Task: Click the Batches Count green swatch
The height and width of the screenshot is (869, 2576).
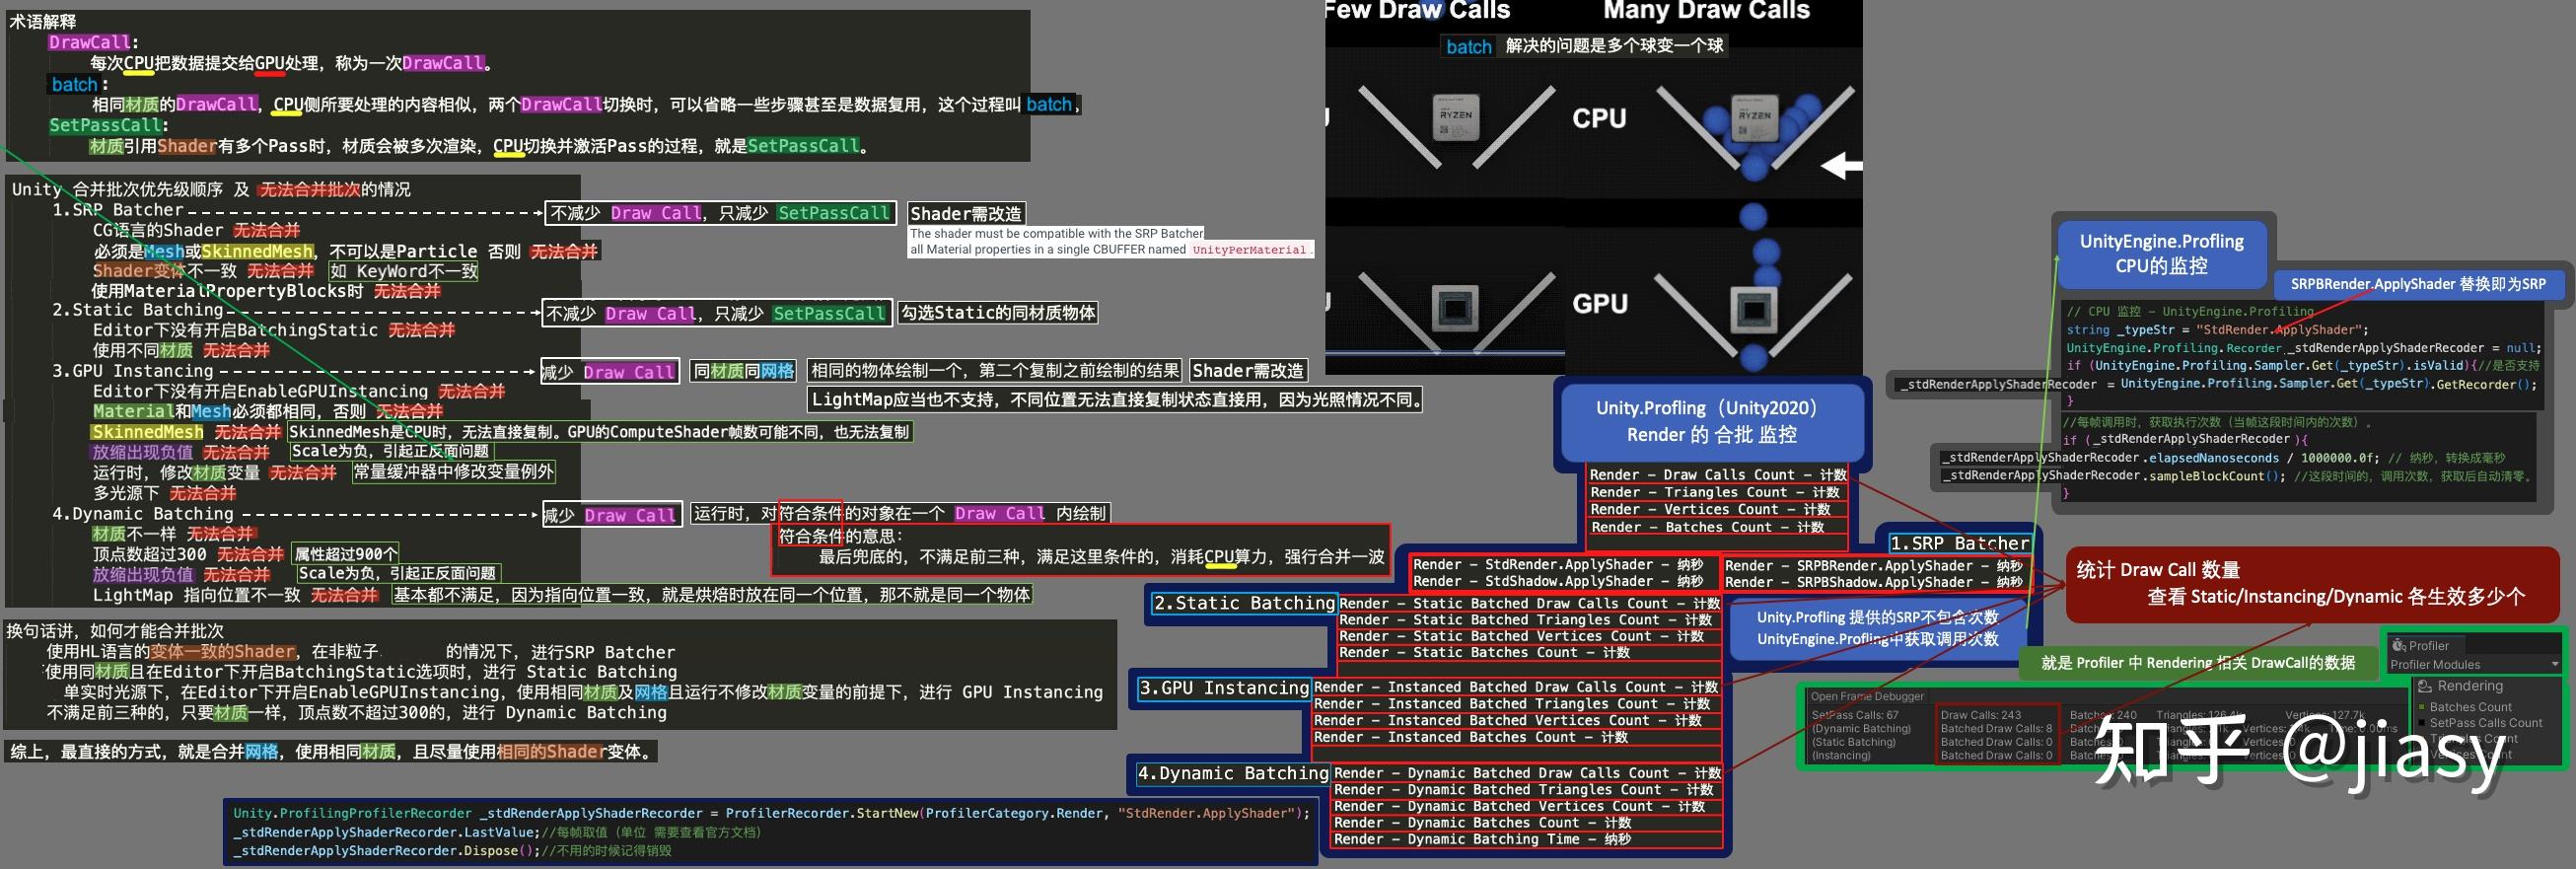Action: pos(2422,707)
